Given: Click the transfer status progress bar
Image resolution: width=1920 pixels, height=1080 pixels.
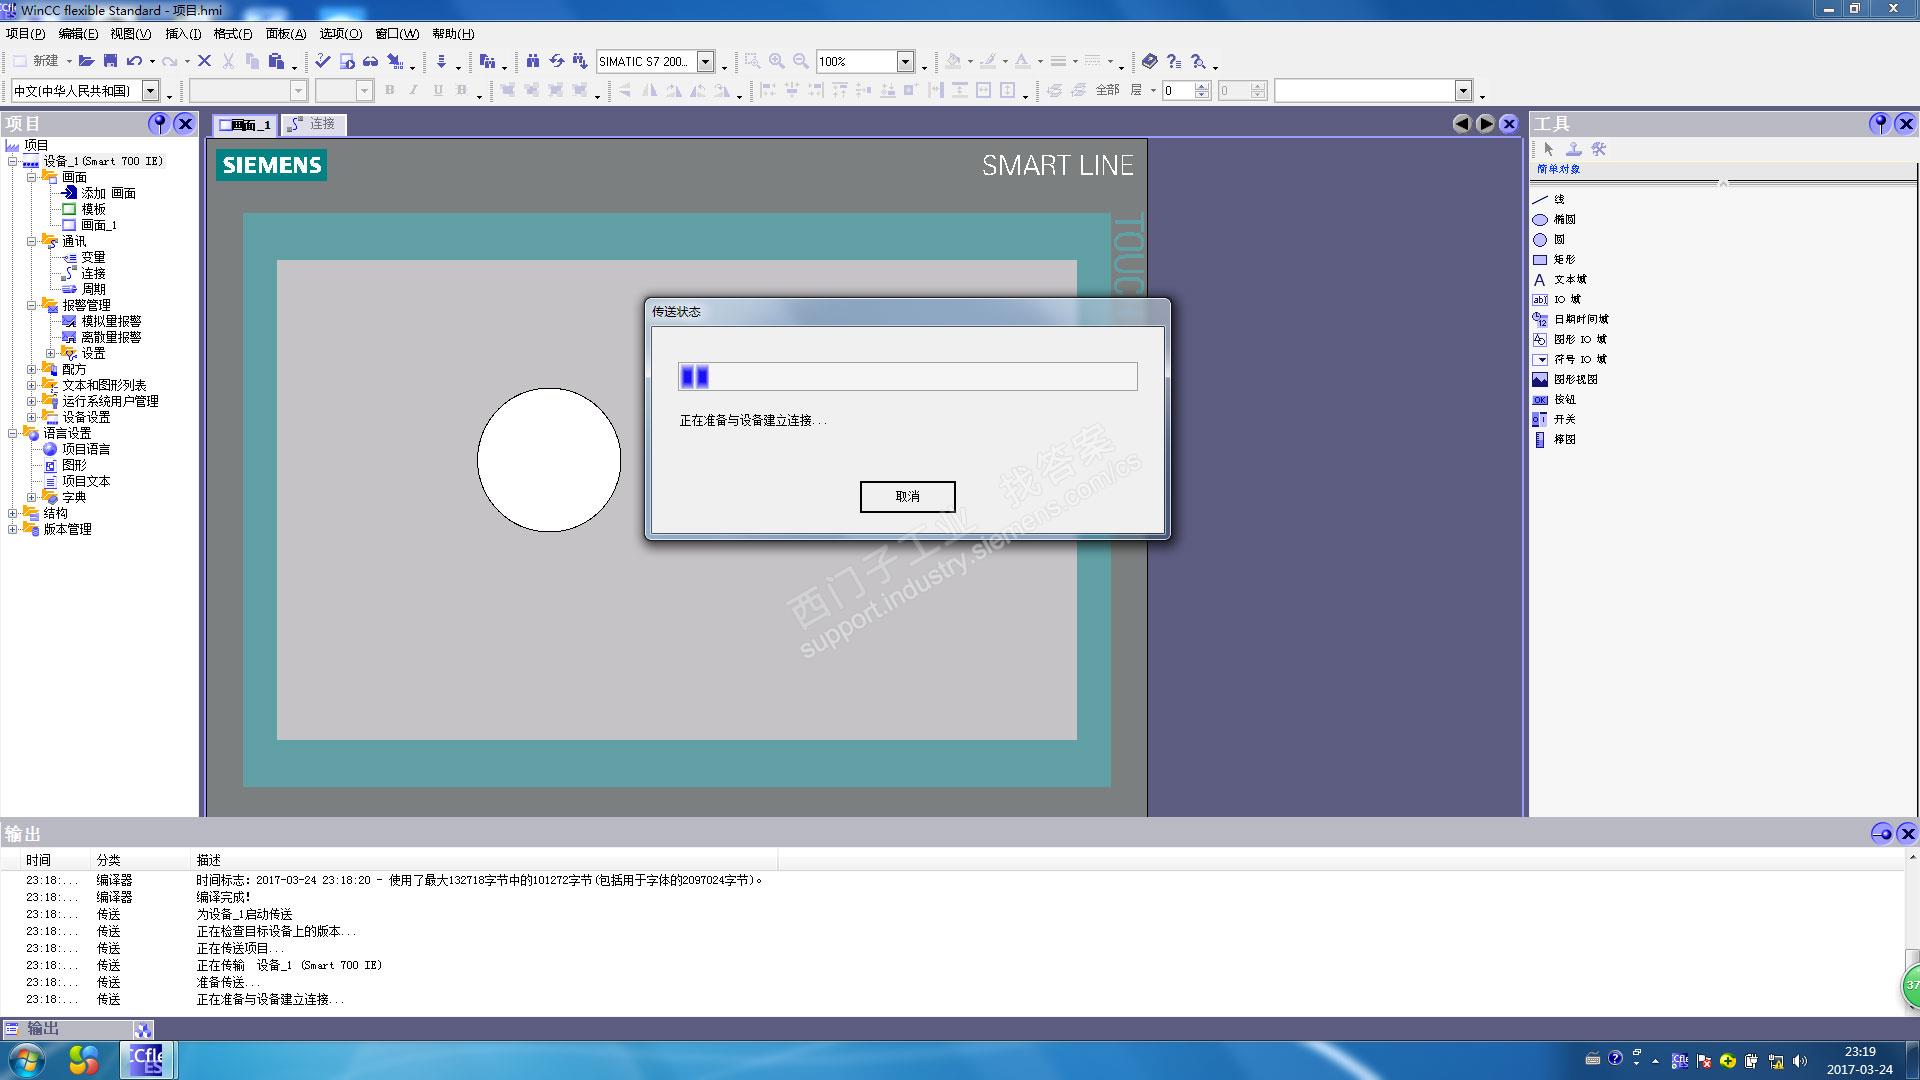Looking at the screenshot, I should click(907, 376).
